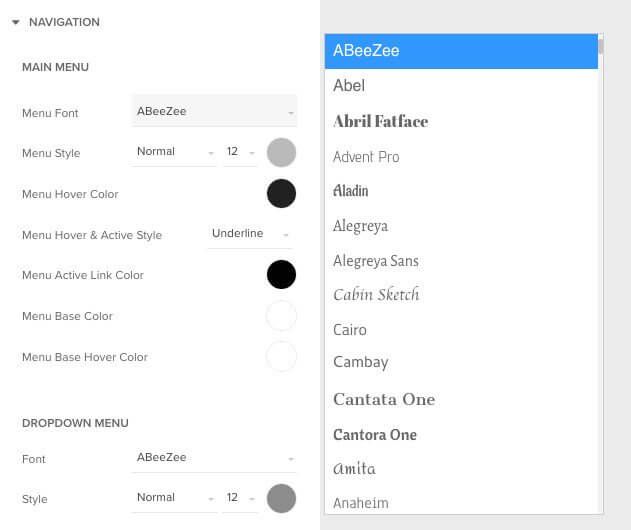Open the Dropdown Menu Font selector
The image size is (631, 530).
click(x=214, y=458)
